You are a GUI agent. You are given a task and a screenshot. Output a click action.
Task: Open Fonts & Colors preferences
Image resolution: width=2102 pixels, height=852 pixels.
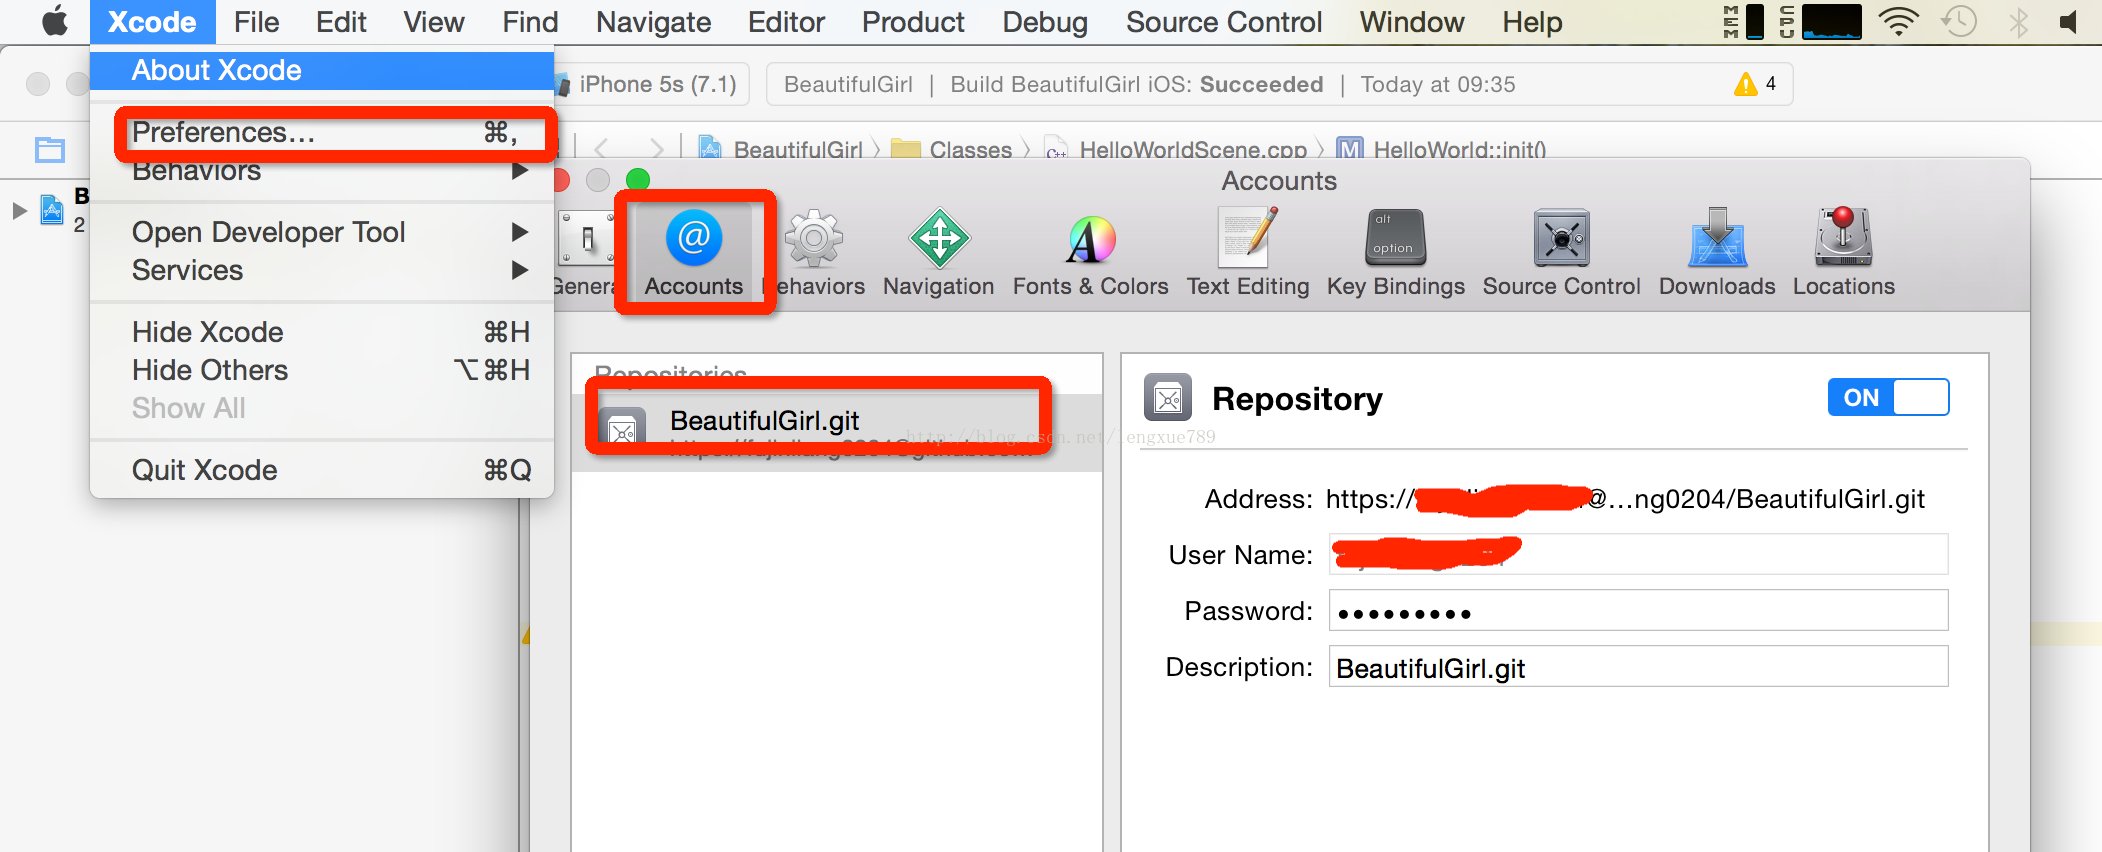[x=1090, y=252]
